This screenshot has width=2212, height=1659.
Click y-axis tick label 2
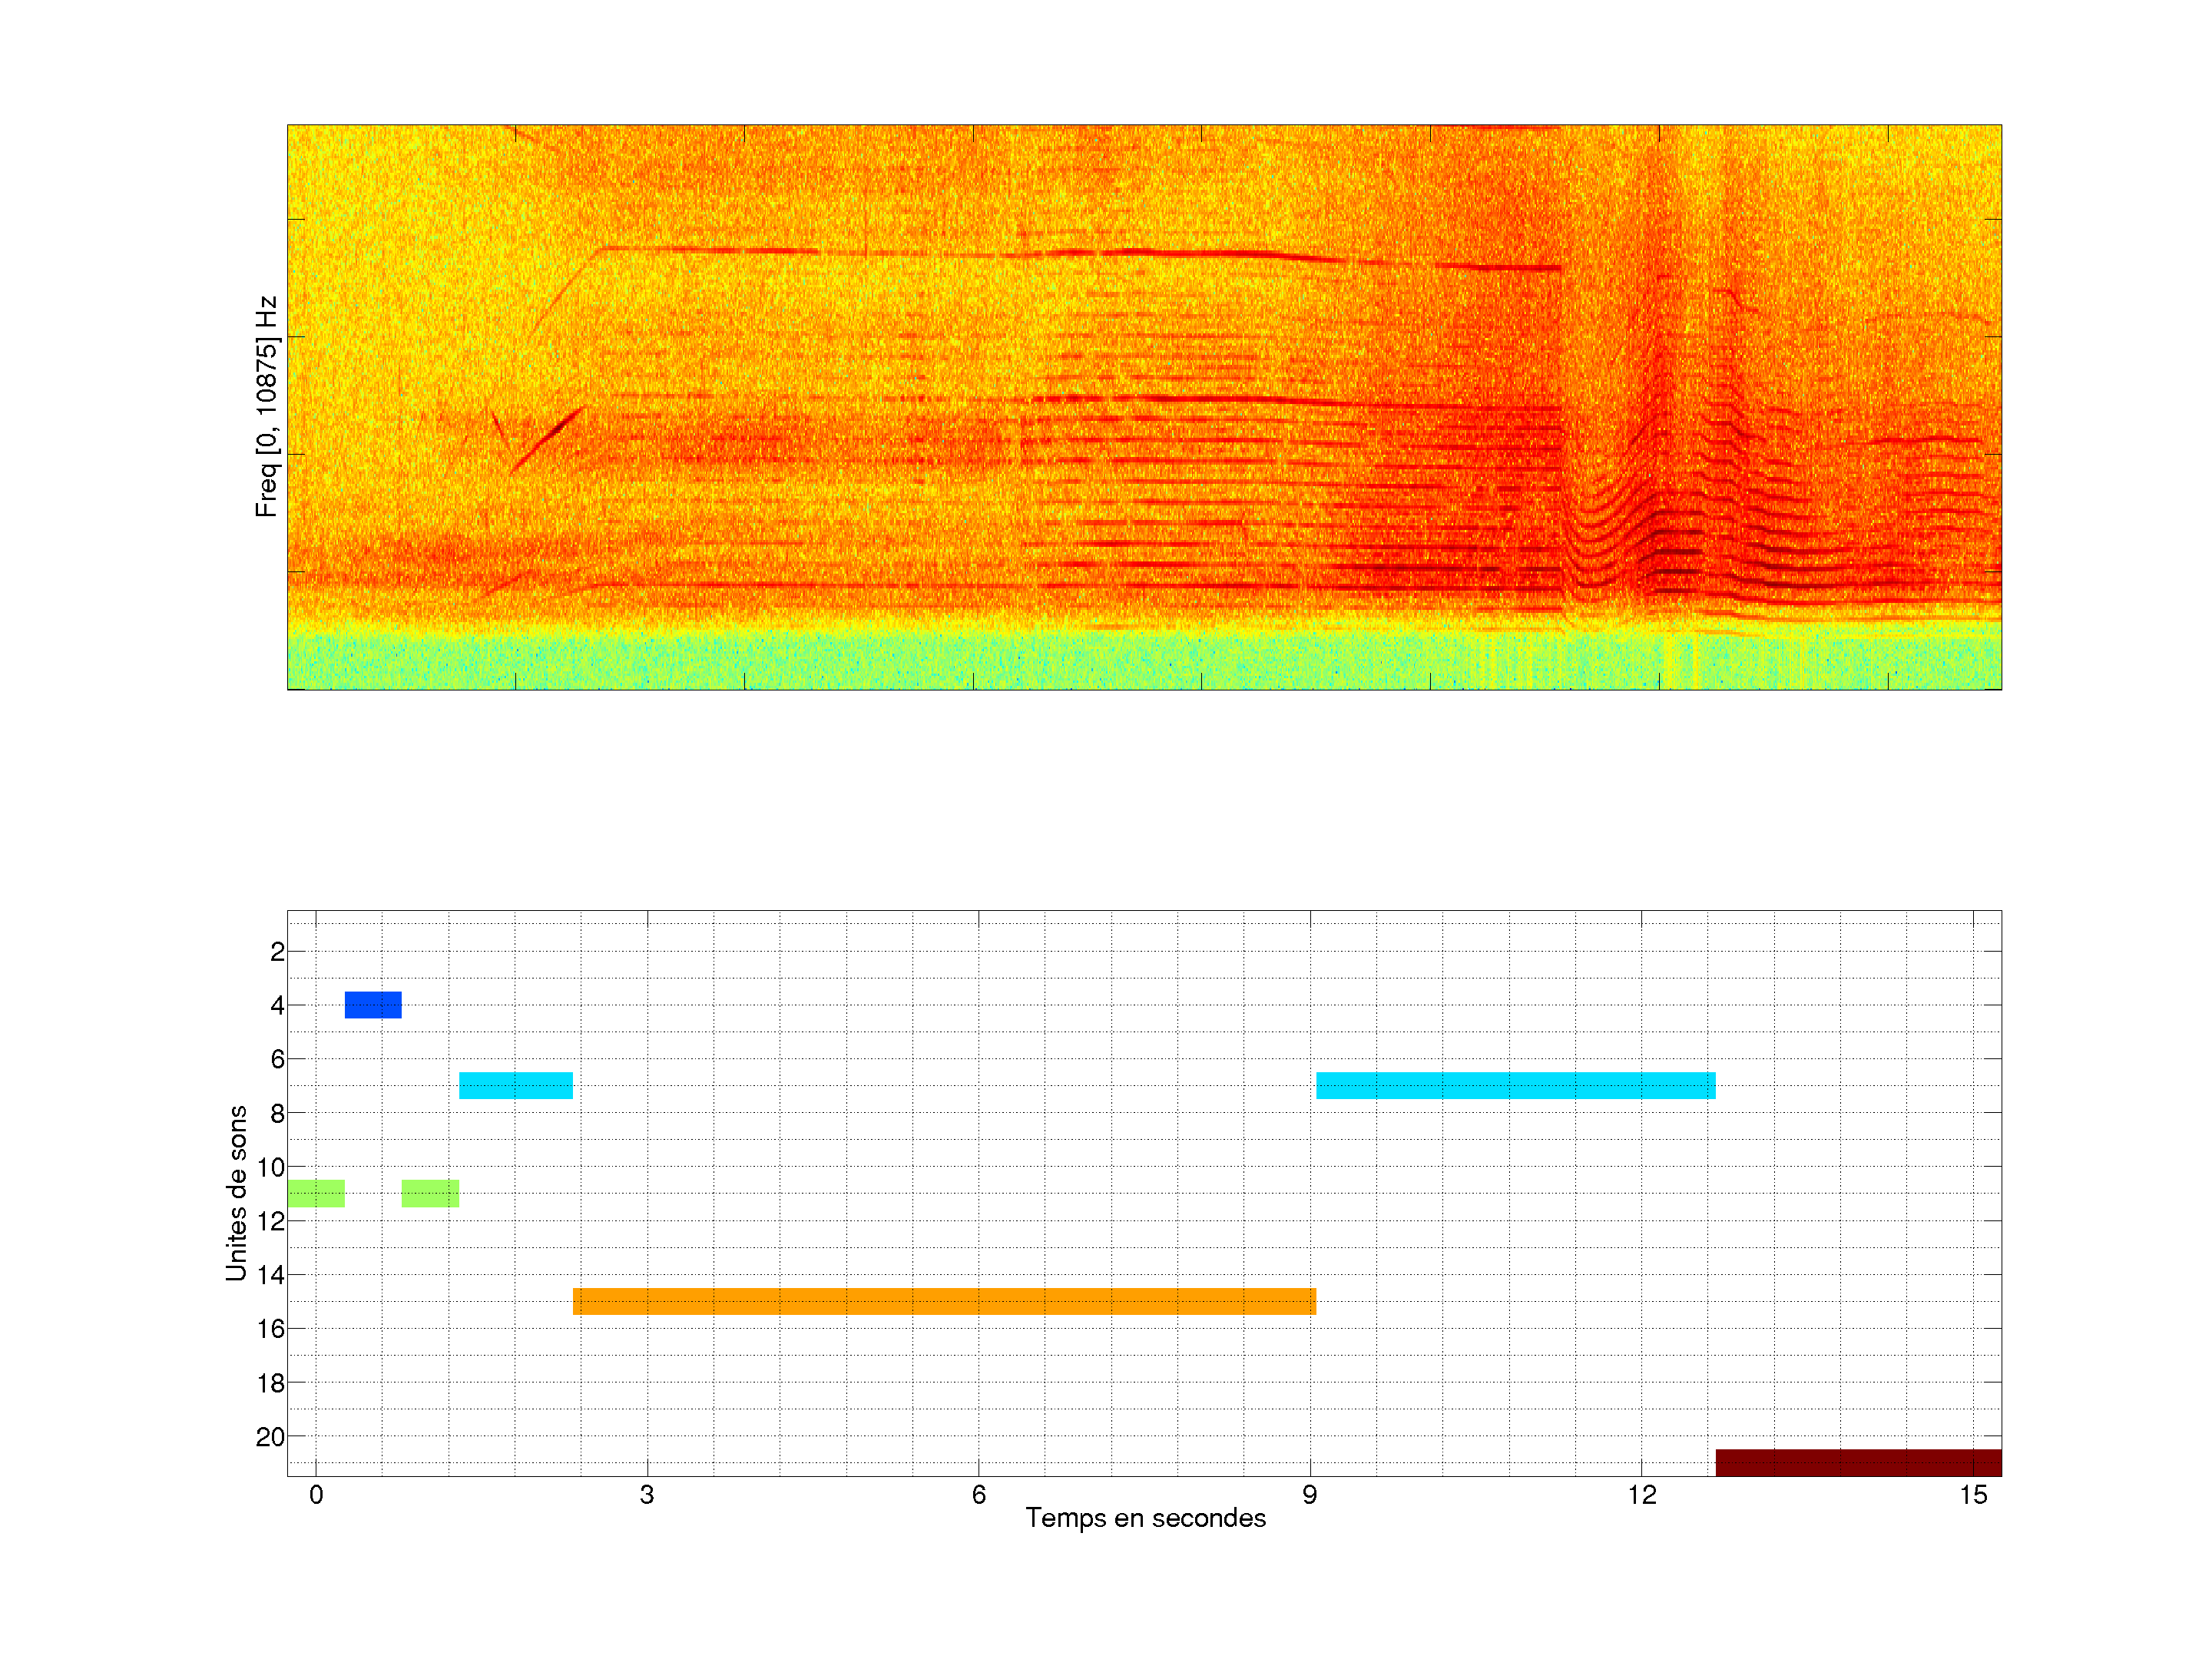click(277, 952)
